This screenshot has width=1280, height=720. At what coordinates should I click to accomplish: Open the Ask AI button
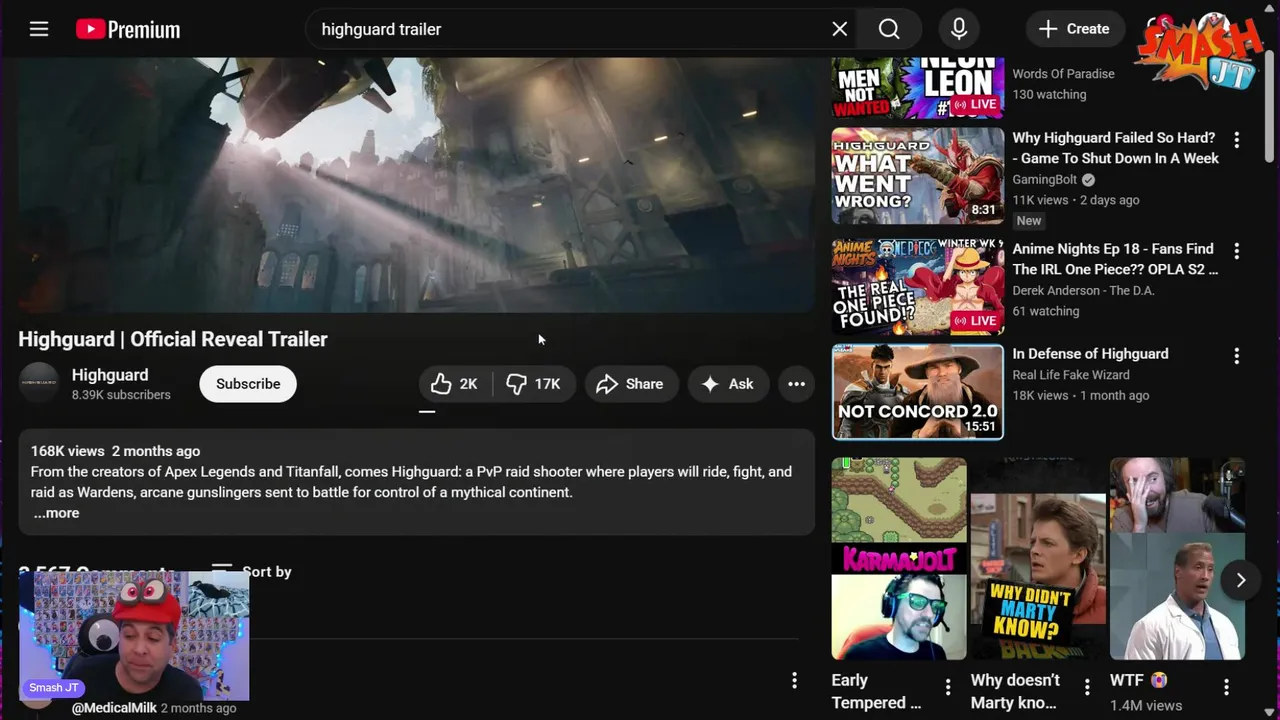(728, 384)
